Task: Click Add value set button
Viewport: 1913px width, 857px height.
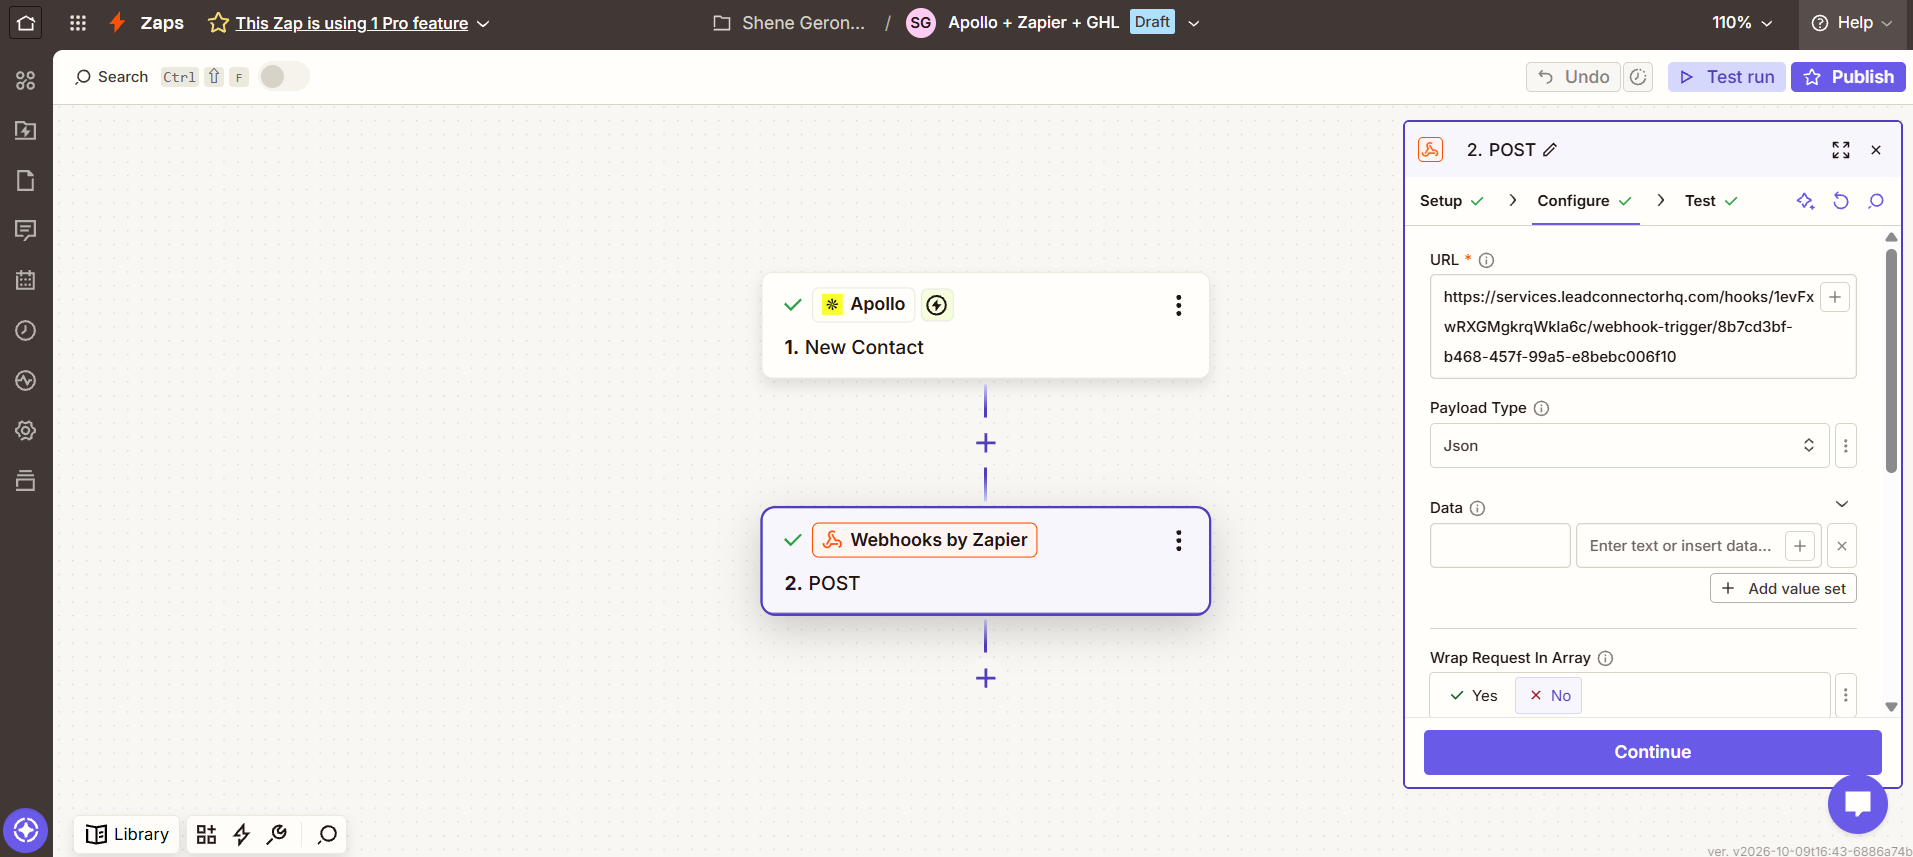Action: 1783,589
